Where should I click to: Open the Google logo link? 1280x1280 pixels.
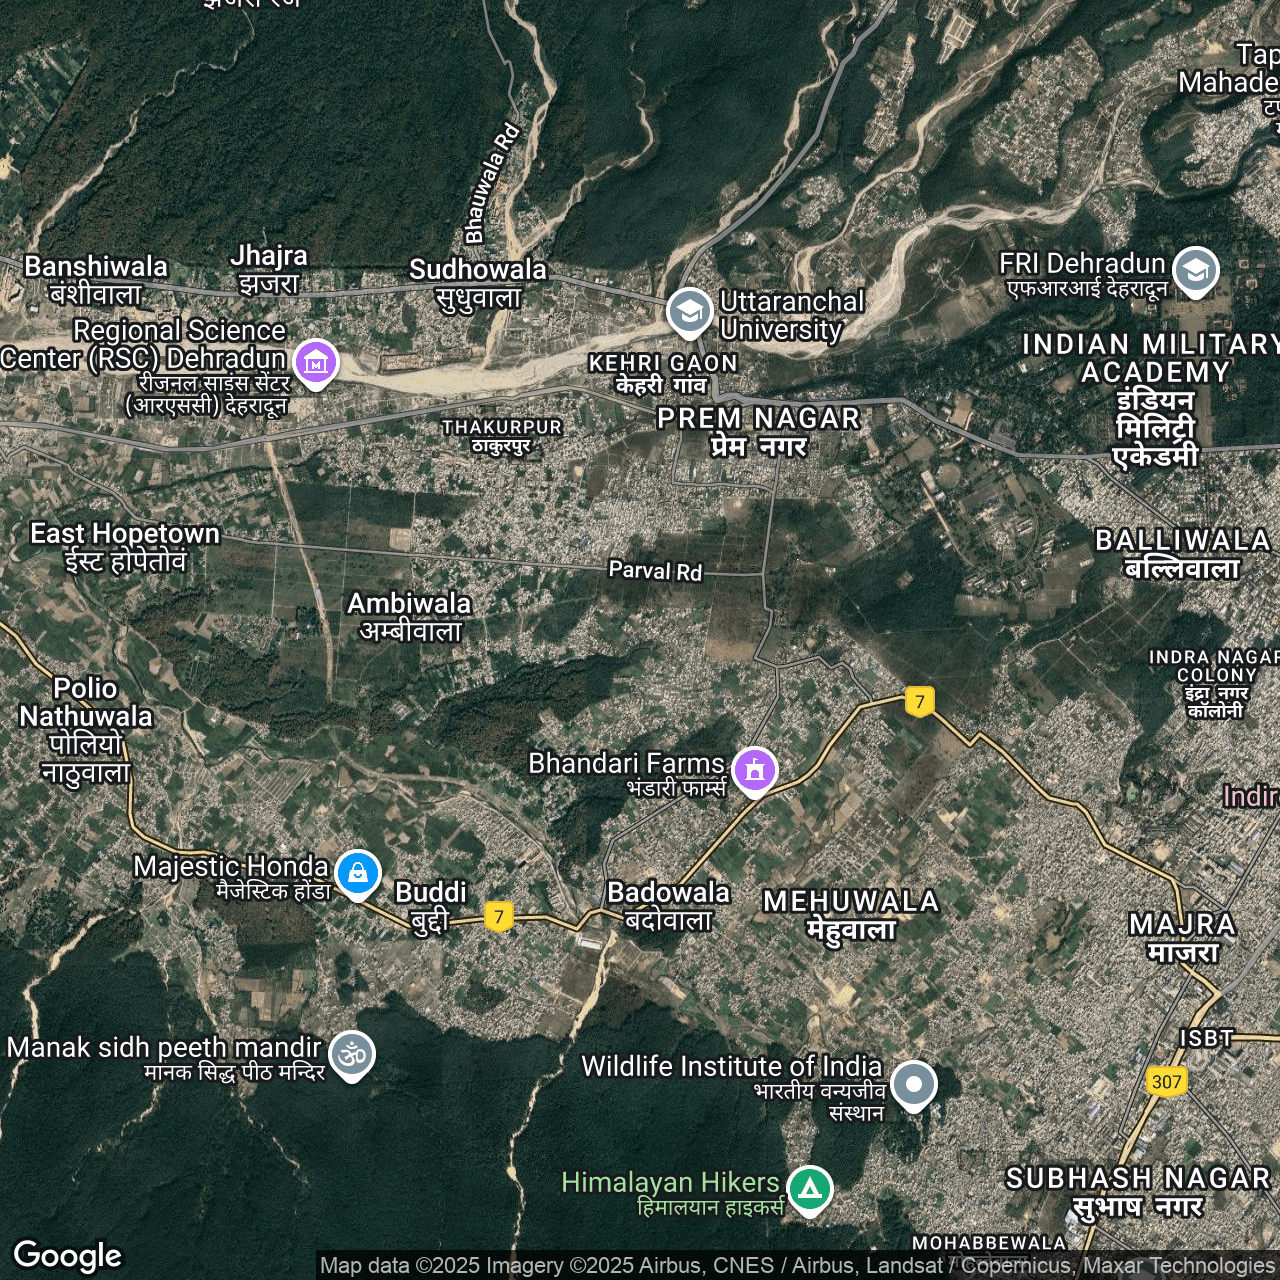point(67,1255)
